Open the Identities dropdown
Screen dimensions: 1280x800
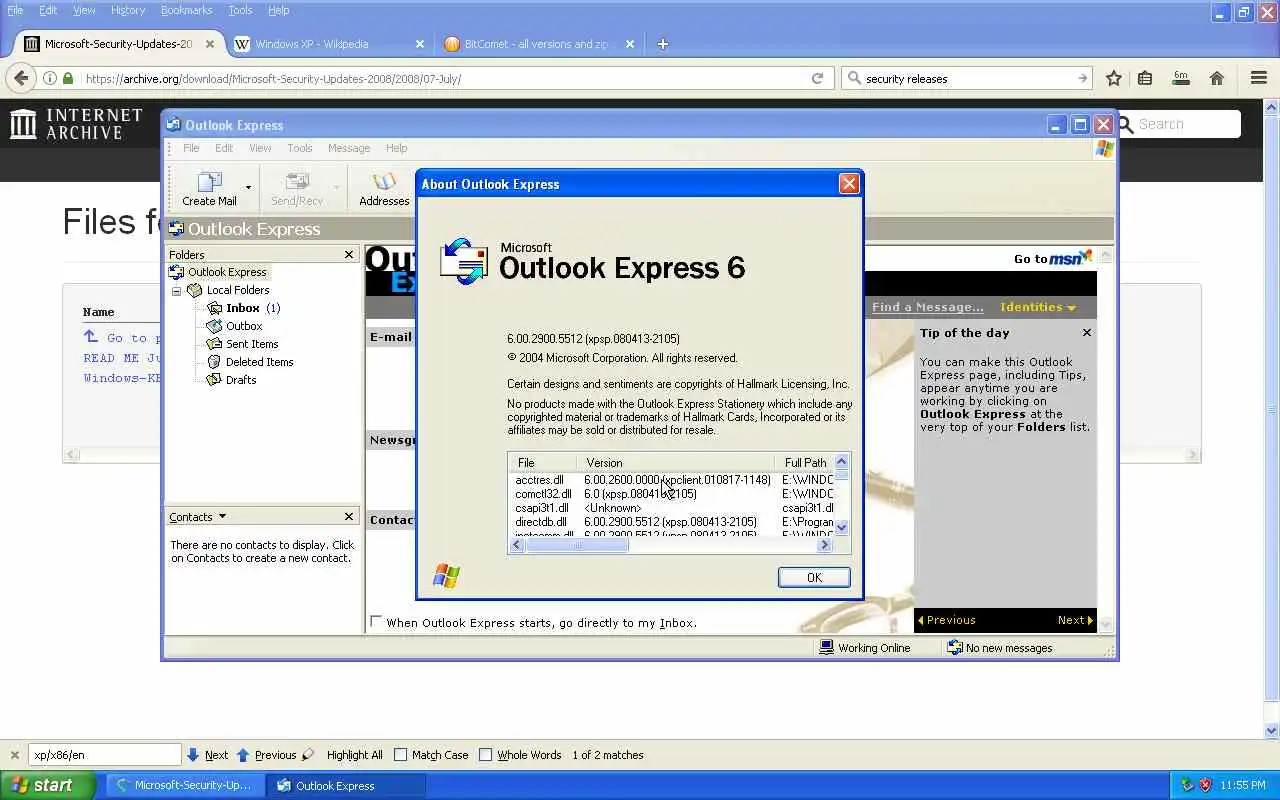tap(1038, 307)
